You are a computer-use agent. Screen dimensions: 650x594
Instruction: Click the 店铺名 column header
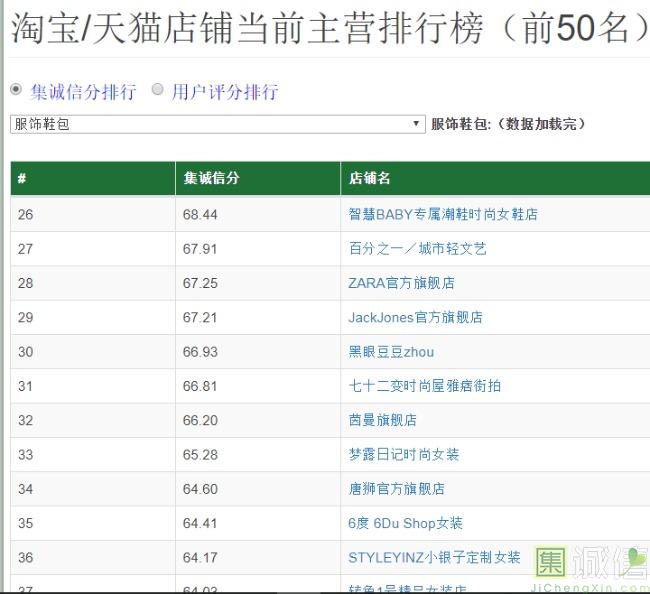point(369,178)
